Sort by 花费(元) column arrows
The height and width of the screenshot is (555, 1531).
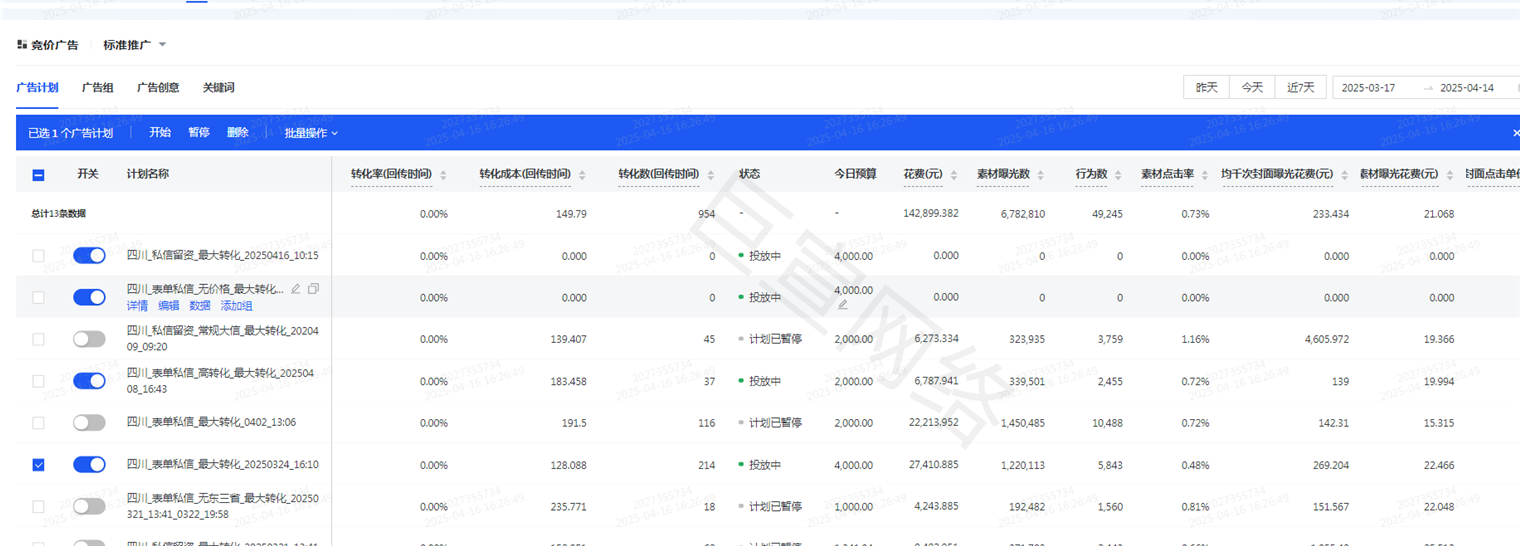pyautogui.click(x=954, y=175)
